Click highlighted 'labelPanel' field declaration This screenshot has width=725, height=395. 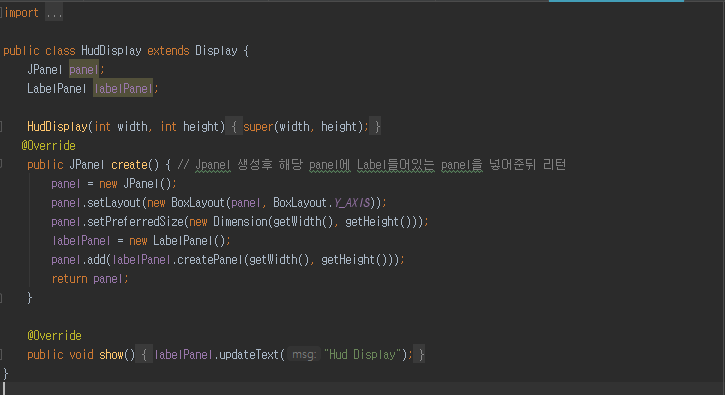(123, 88)
